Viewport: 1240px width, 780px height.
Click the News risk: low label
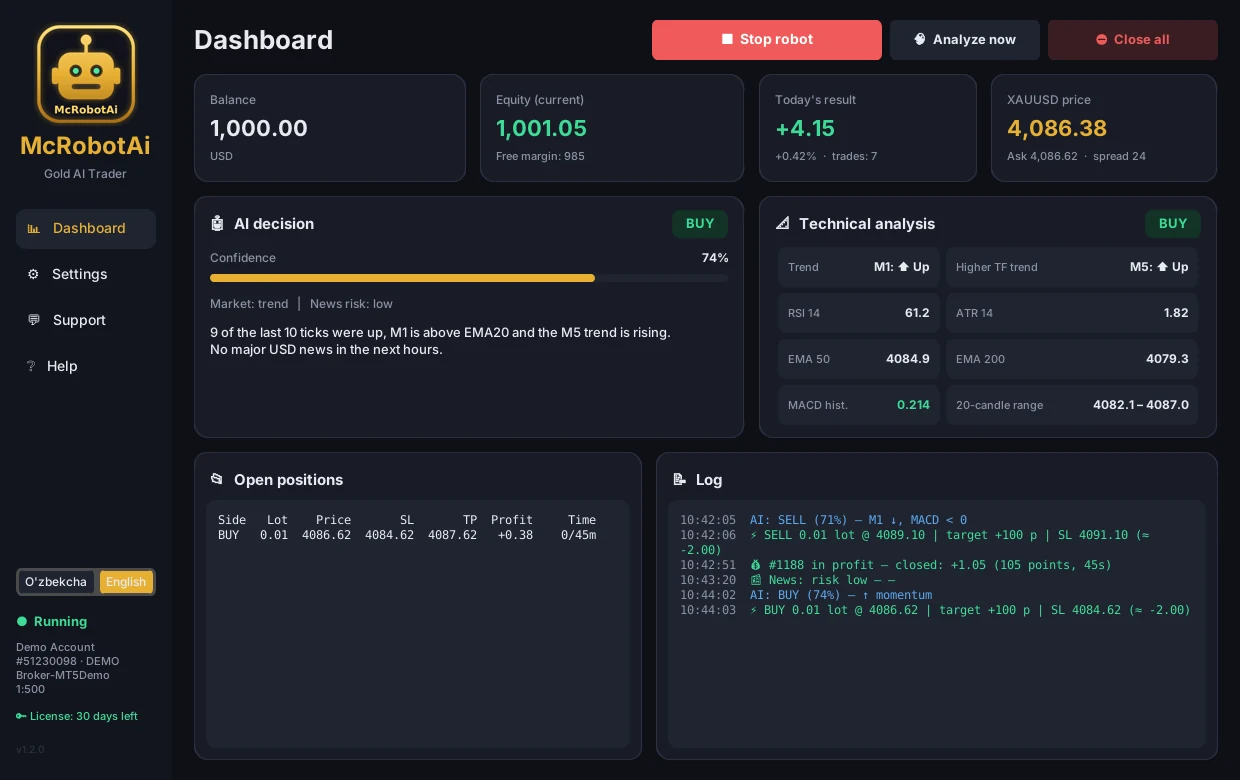click(351, 304)
